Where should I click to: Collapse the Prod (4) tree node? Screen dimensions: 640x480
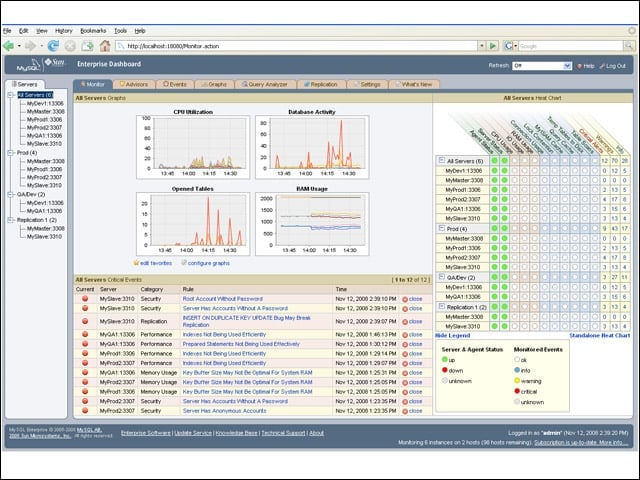[11, 153]
